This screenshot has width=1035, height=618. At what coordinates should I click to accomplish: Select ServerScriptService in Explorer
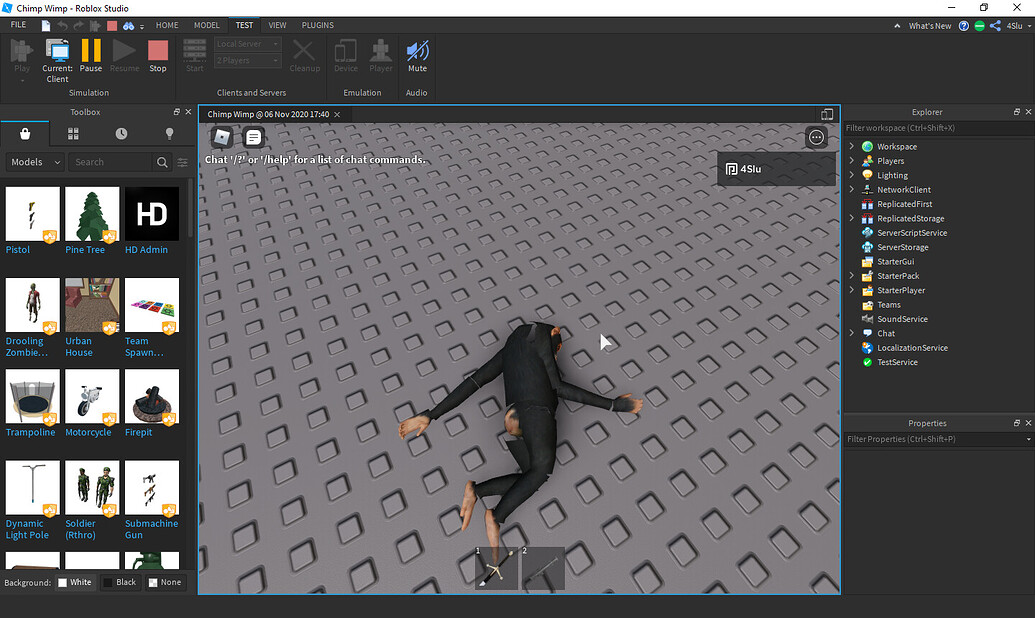[912, 233]
